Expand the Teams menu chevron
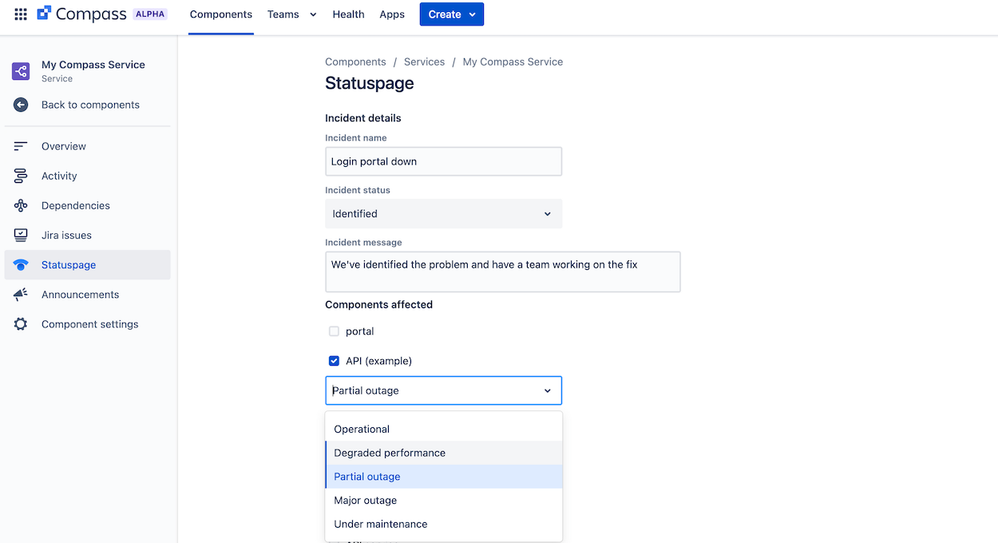Screen dimensions: 998x543 pyautogui.click(x=313, y=15)
